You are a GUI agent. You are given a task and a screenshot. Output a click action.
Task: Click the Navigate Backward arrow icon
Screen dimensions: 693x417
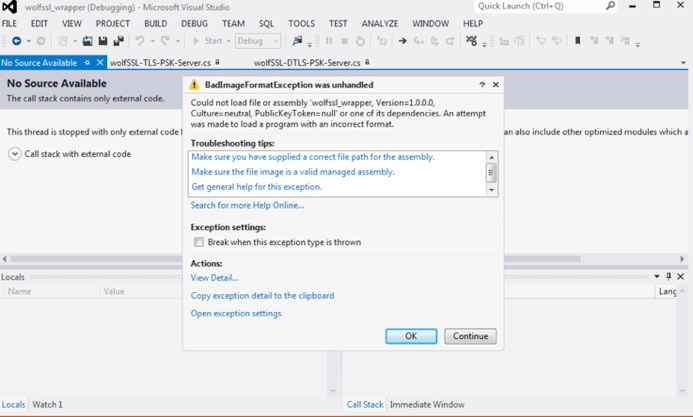point(17,41)
